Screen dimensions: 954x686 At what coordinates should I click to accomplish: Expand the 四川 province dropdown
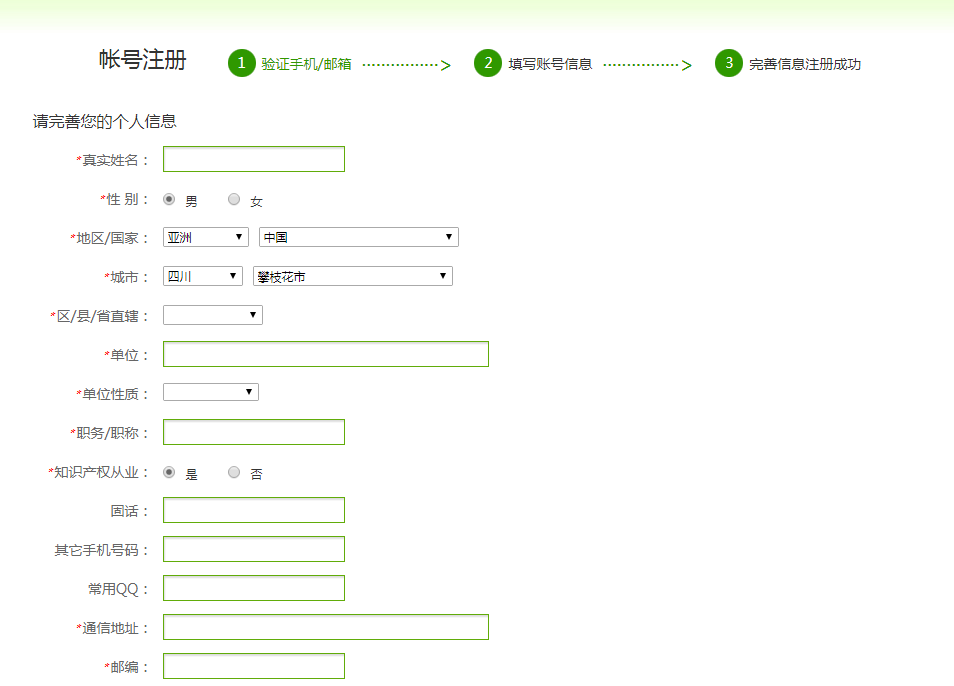202,276
